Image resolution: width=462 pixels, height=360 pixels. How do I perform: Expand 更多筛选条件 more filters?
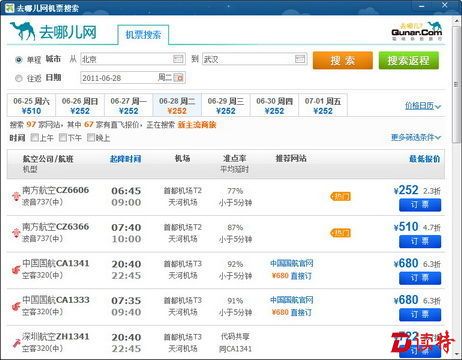click(x=416, y=137)
